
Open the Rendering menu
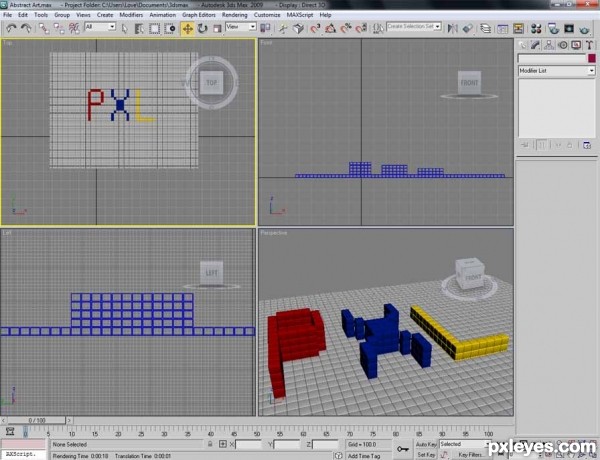click(x=235, y=15)
